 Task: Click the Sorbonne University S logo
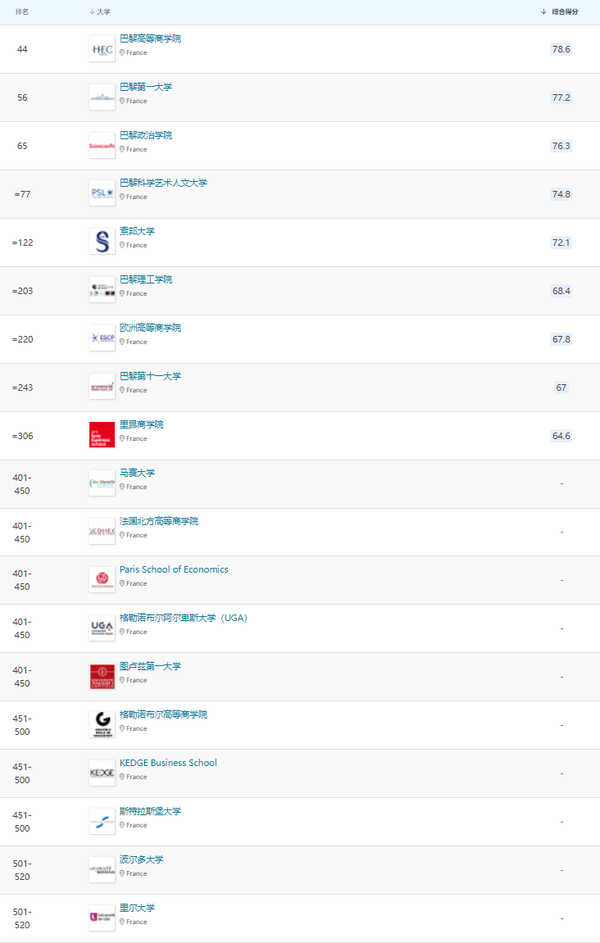coord(102,242)
